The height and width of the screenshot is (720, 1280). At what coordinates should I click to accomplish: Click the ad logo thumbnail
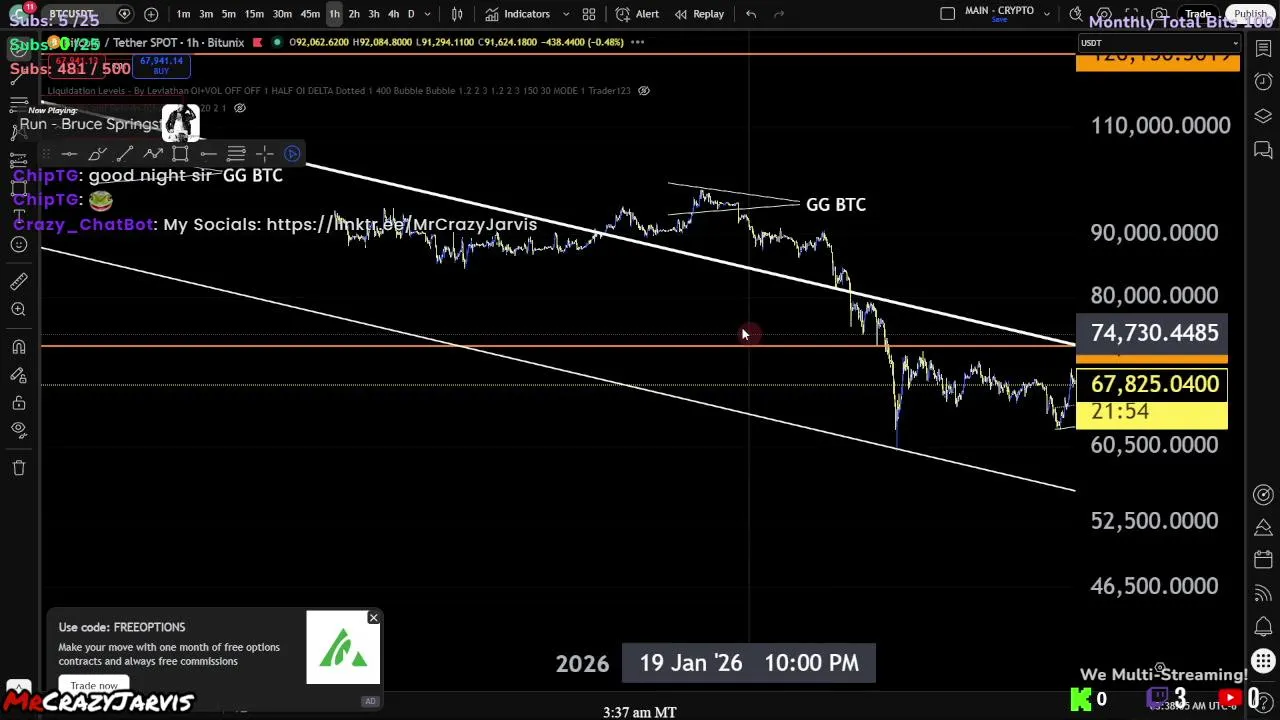pyautogui.click(x=343, y=648)
